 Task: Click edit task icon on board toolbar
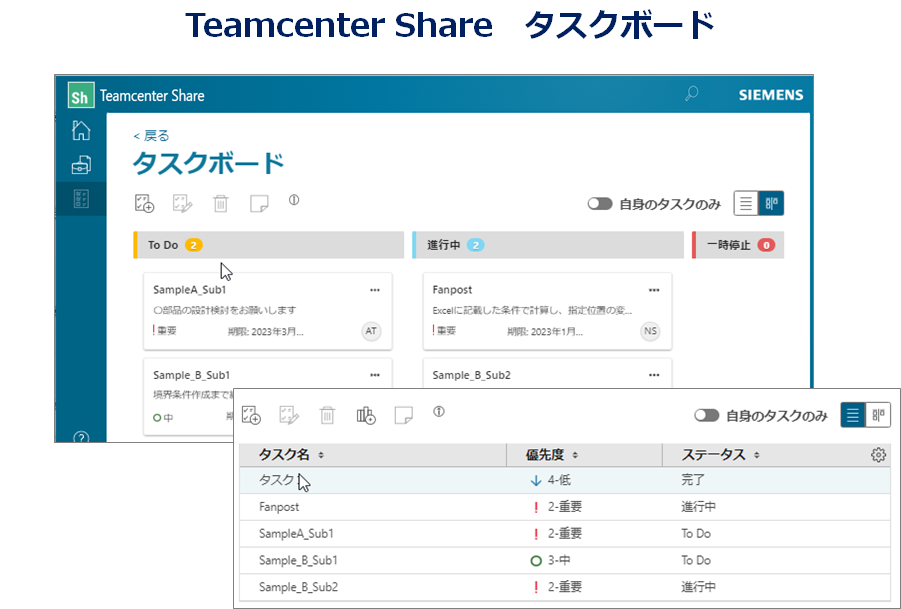183,203
